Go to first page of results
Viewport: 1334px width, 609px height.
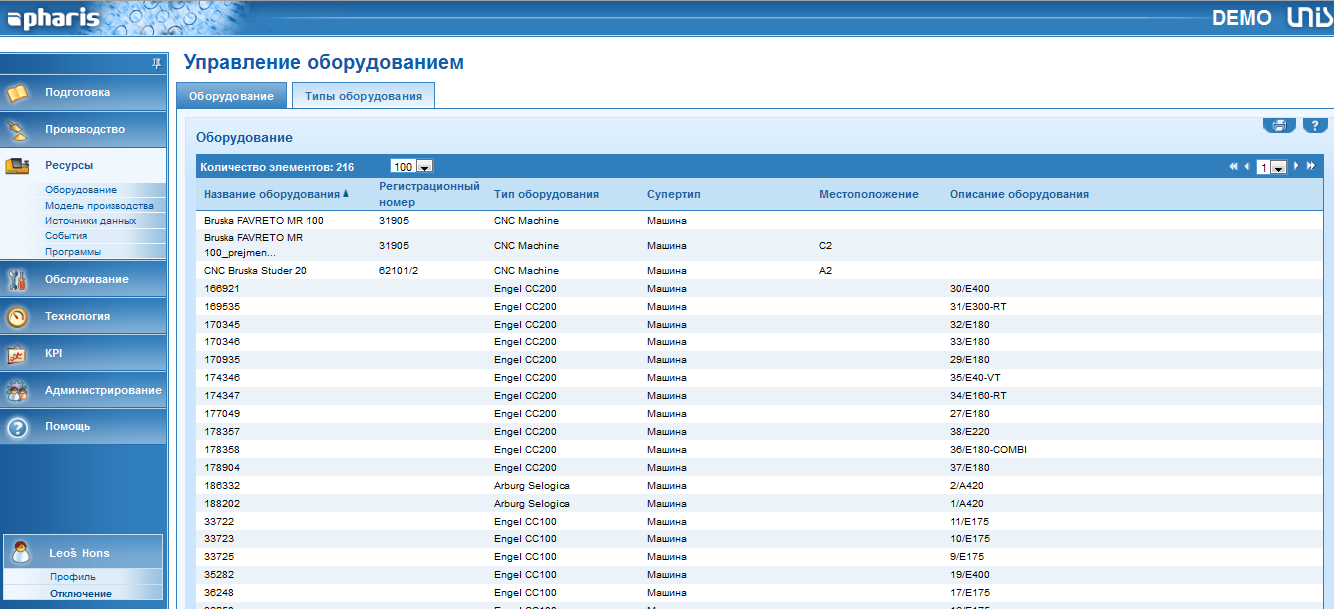tap(1234, 166)
